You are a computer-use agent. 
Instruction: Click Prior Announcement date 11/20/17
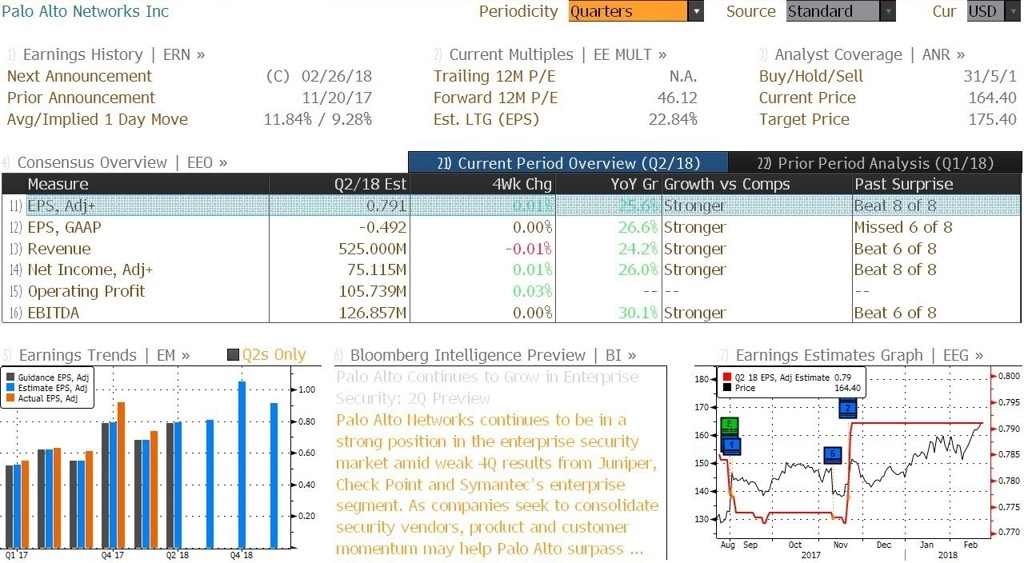click(336, 98)
